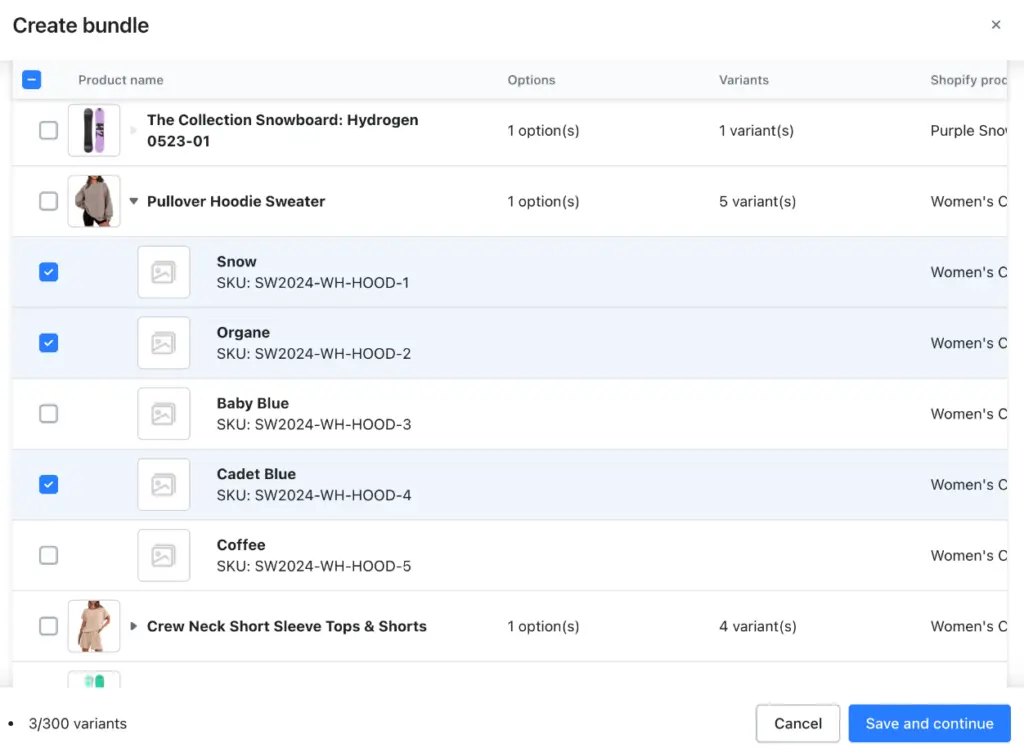The width and height of the screenshot is (1024, 748).
Task: Click the Variants column header
Action: pyautogui.click(x=743, y=79)
